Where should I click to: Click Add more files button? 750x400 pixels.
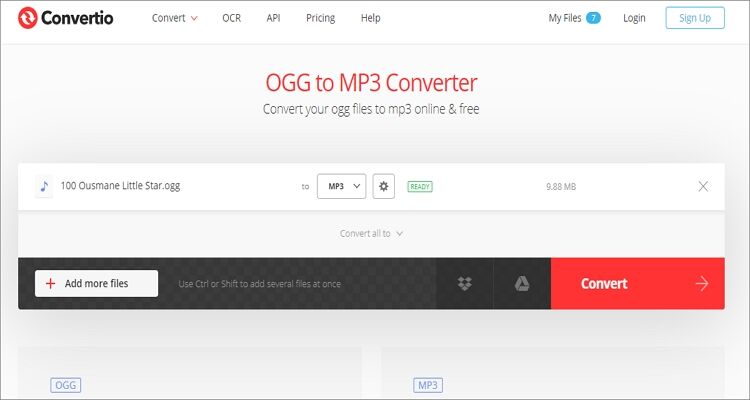pyautogui.click(x=97, y=283)
